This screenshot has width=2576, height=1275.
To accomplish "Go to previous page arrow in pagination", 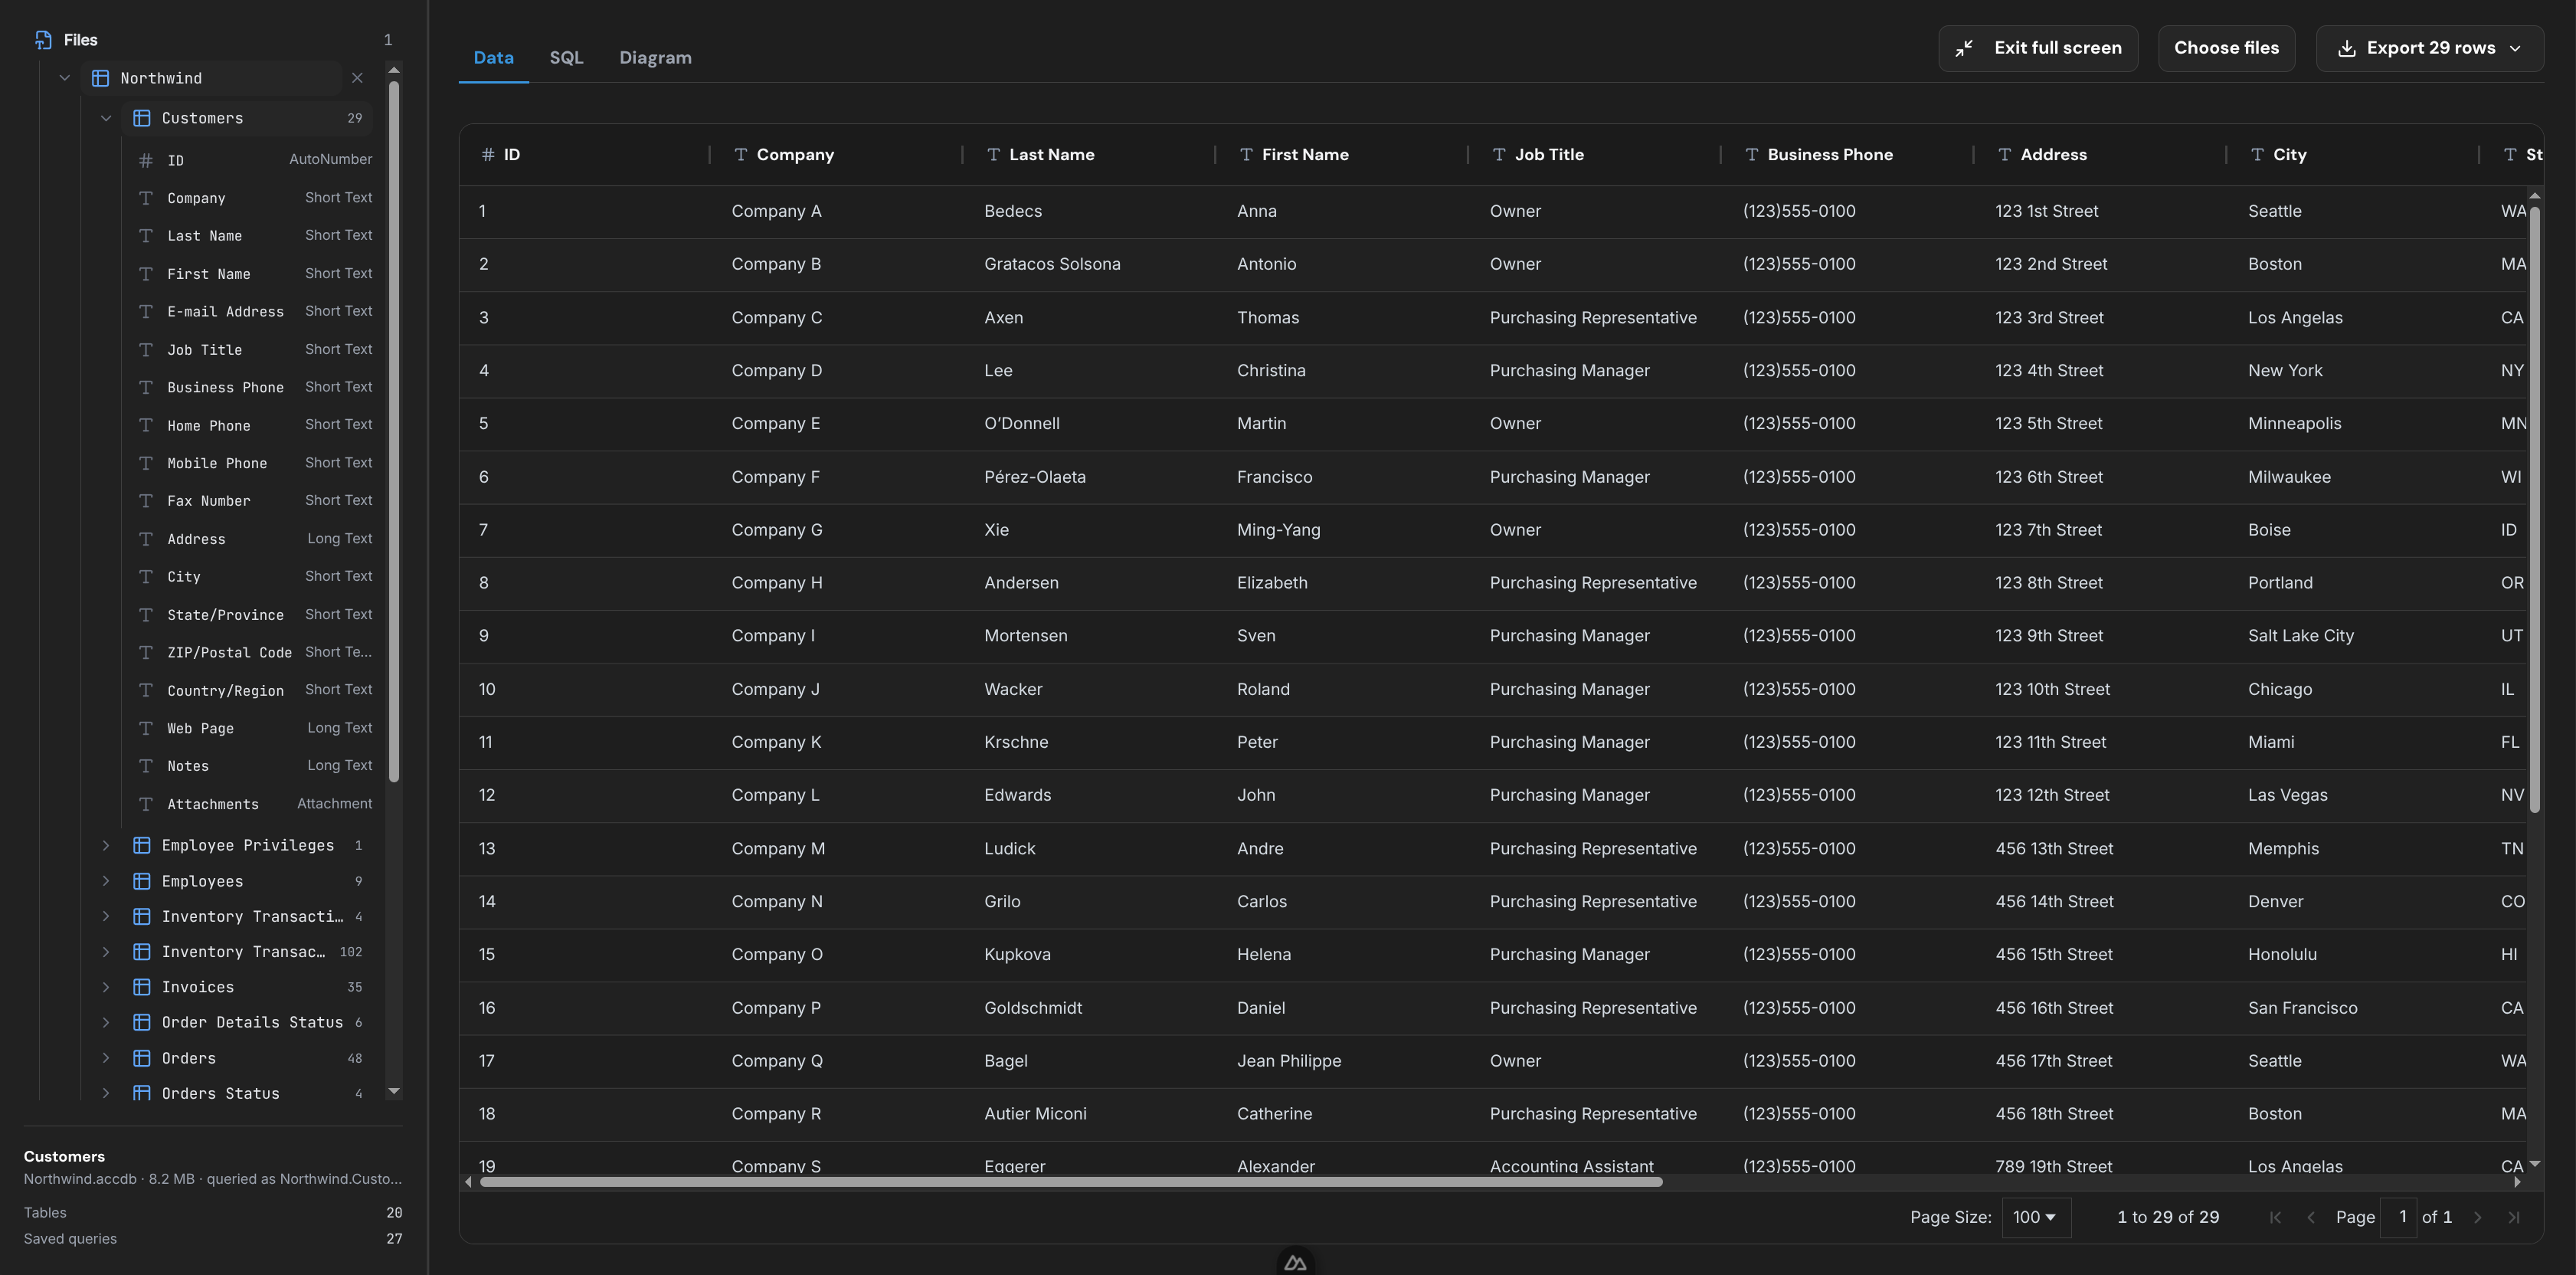I will (2311, 1217).
